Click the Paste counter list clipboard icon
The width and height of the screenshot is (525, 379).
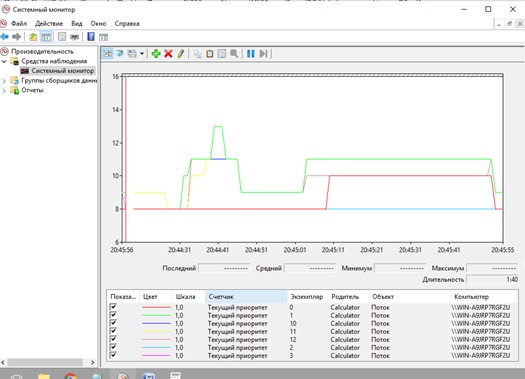[x=210, y=54]
